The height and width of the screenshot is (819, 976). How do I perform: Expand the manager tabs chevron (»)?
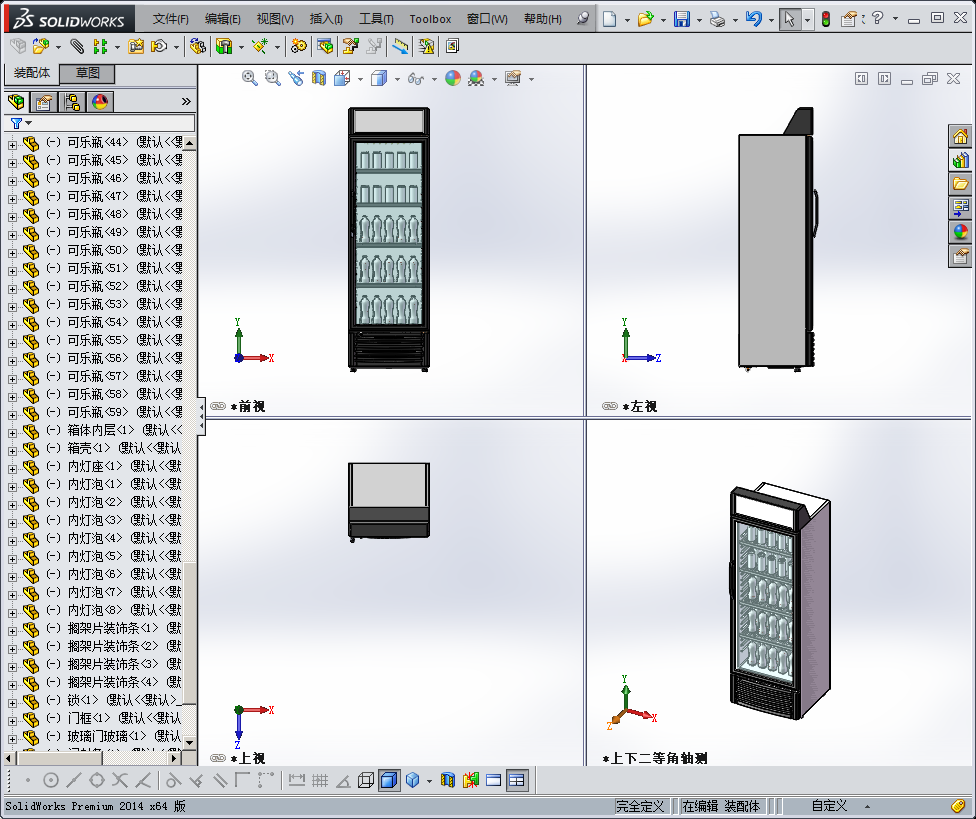tap(185, 101)
